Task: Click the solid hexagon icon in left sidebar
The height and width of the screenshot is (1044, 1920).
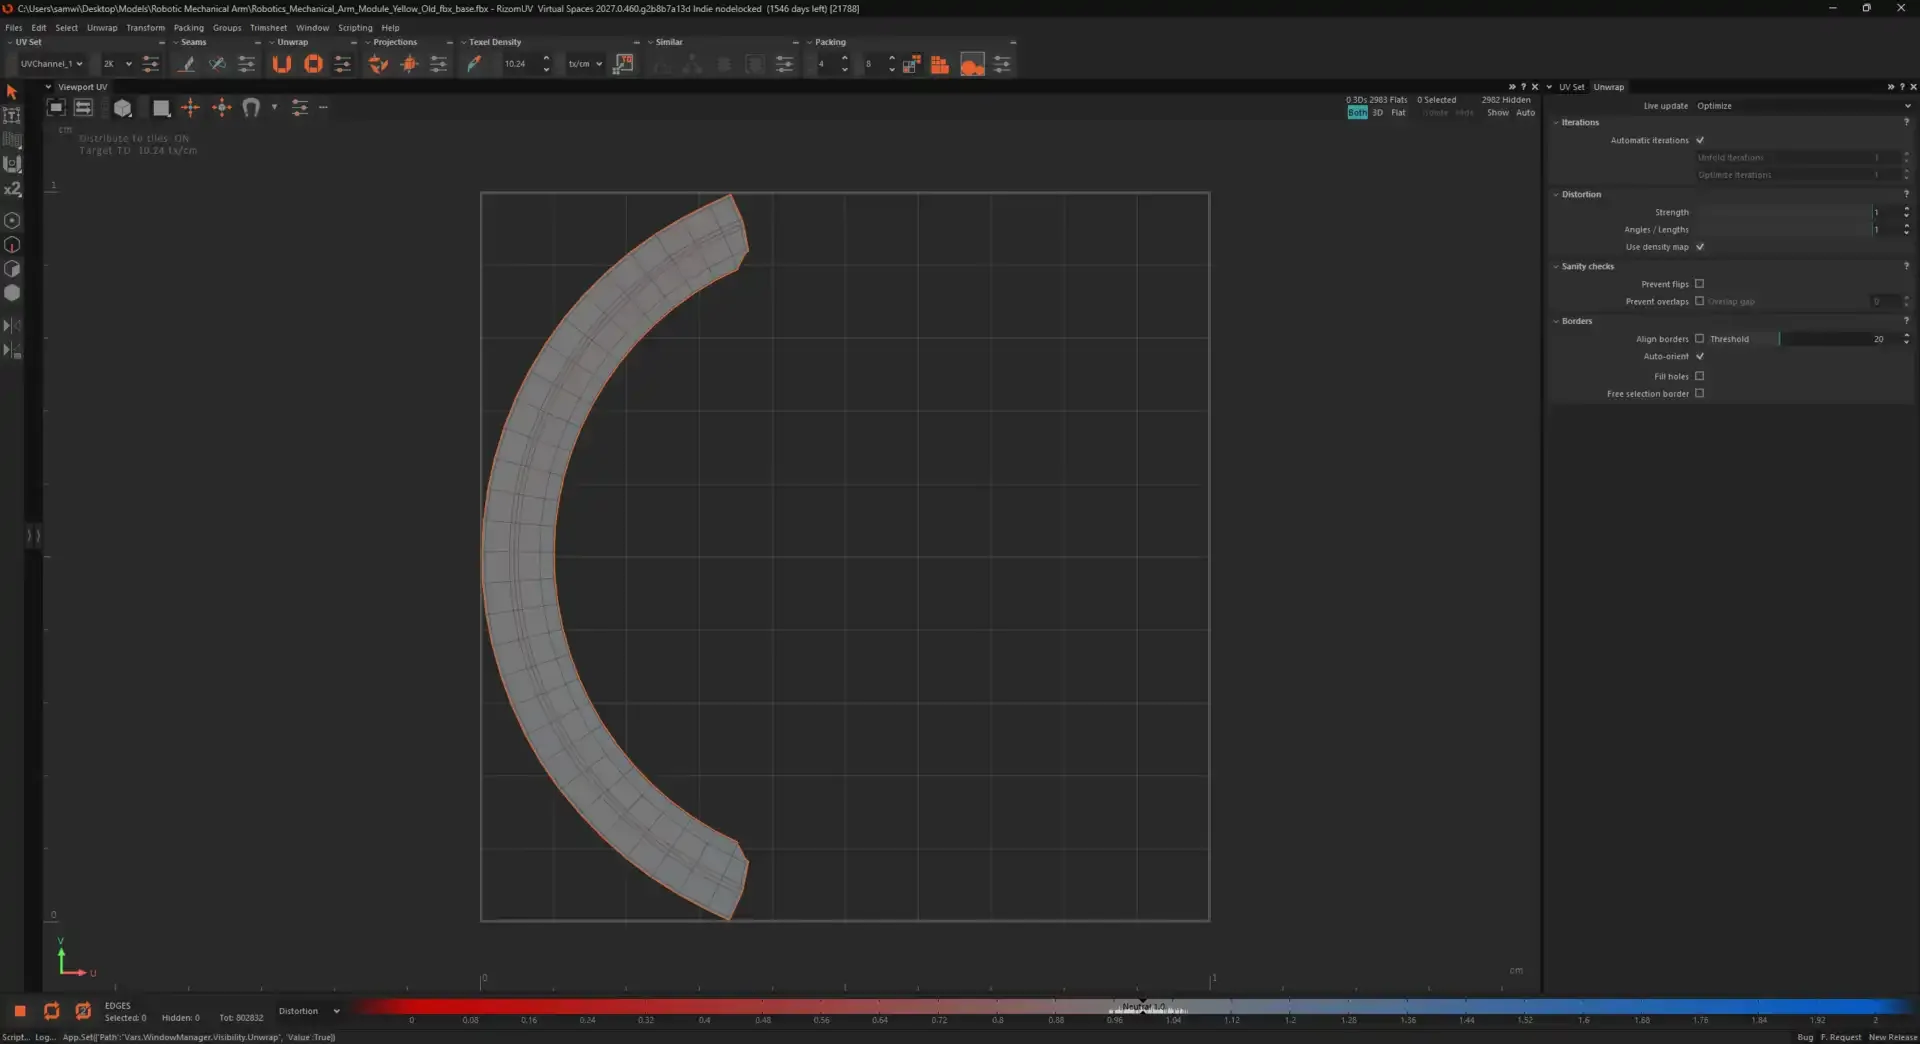Action: click(x=12, y=293)
